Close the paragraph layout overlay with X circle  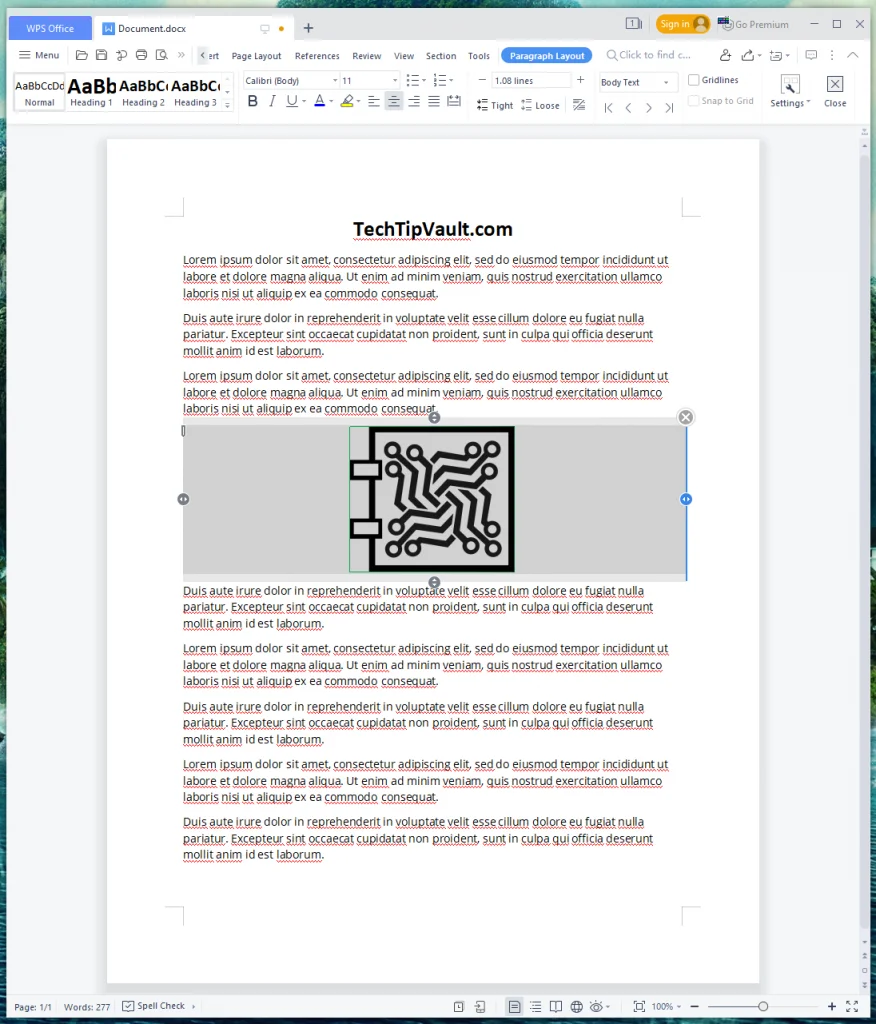coord(685,417)
